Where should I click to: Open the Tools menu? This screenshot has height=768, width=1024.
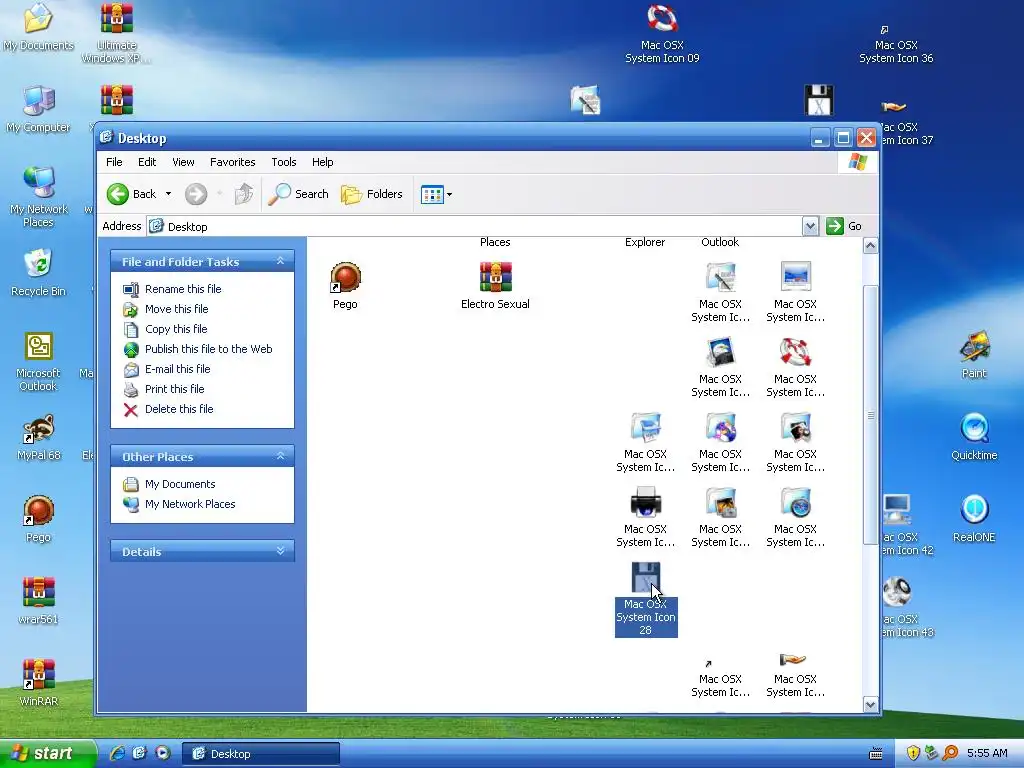(x=283, y=162)
